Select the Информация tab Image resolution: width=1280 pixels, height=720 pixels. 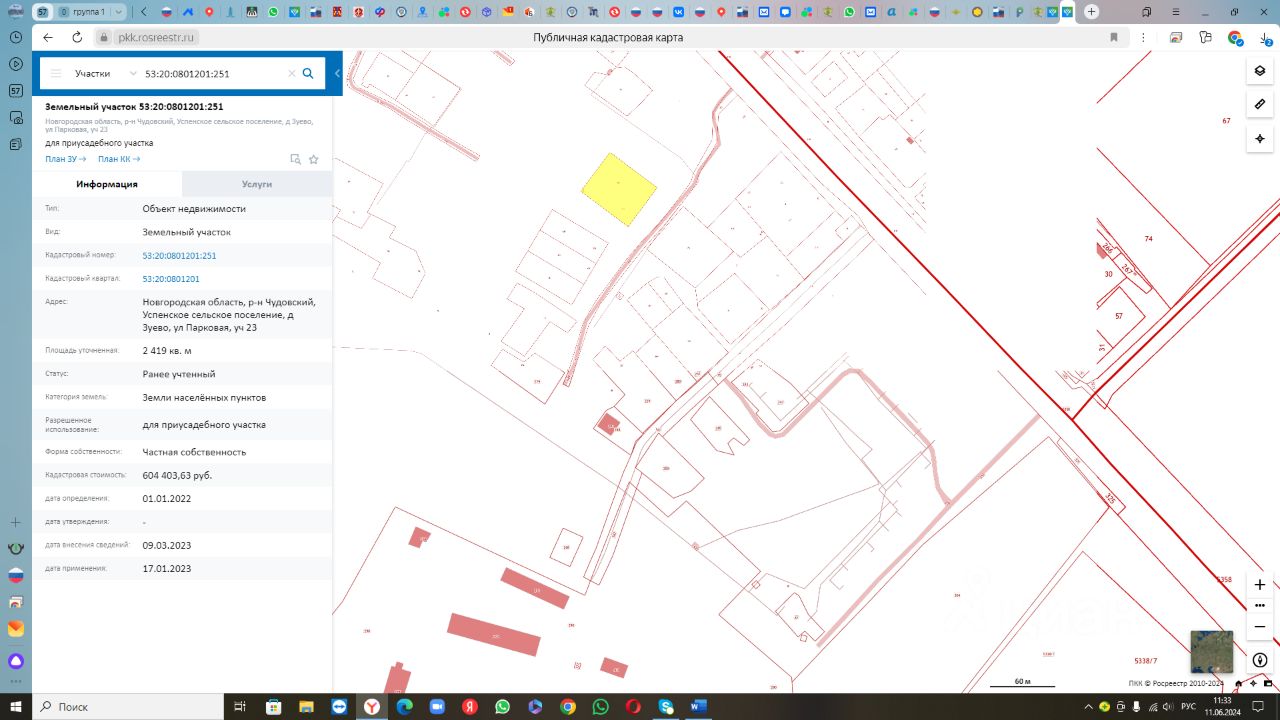107,184
